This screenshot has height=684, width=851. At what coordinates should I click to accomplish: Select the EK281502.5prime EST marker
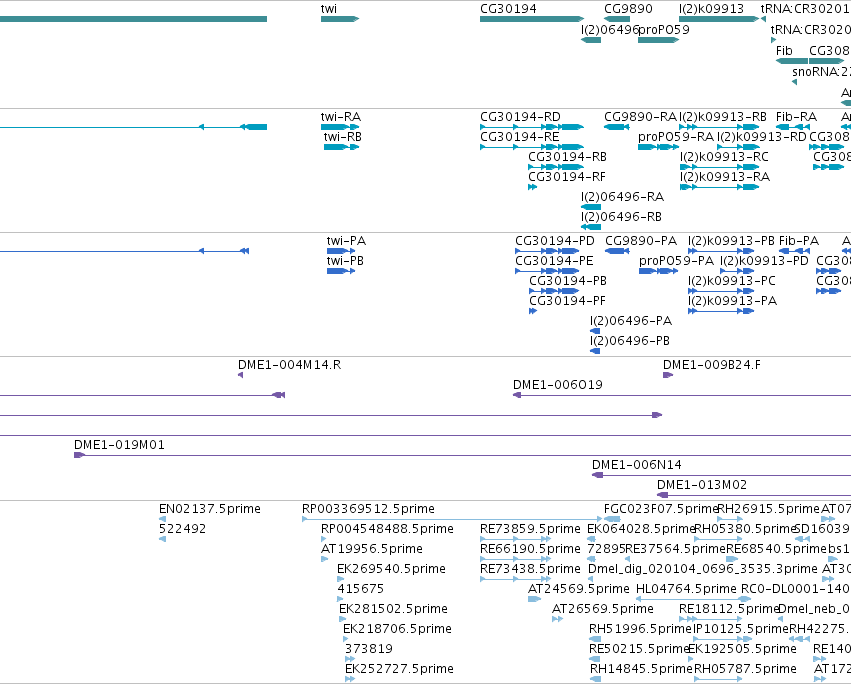(x=342, y=619)
